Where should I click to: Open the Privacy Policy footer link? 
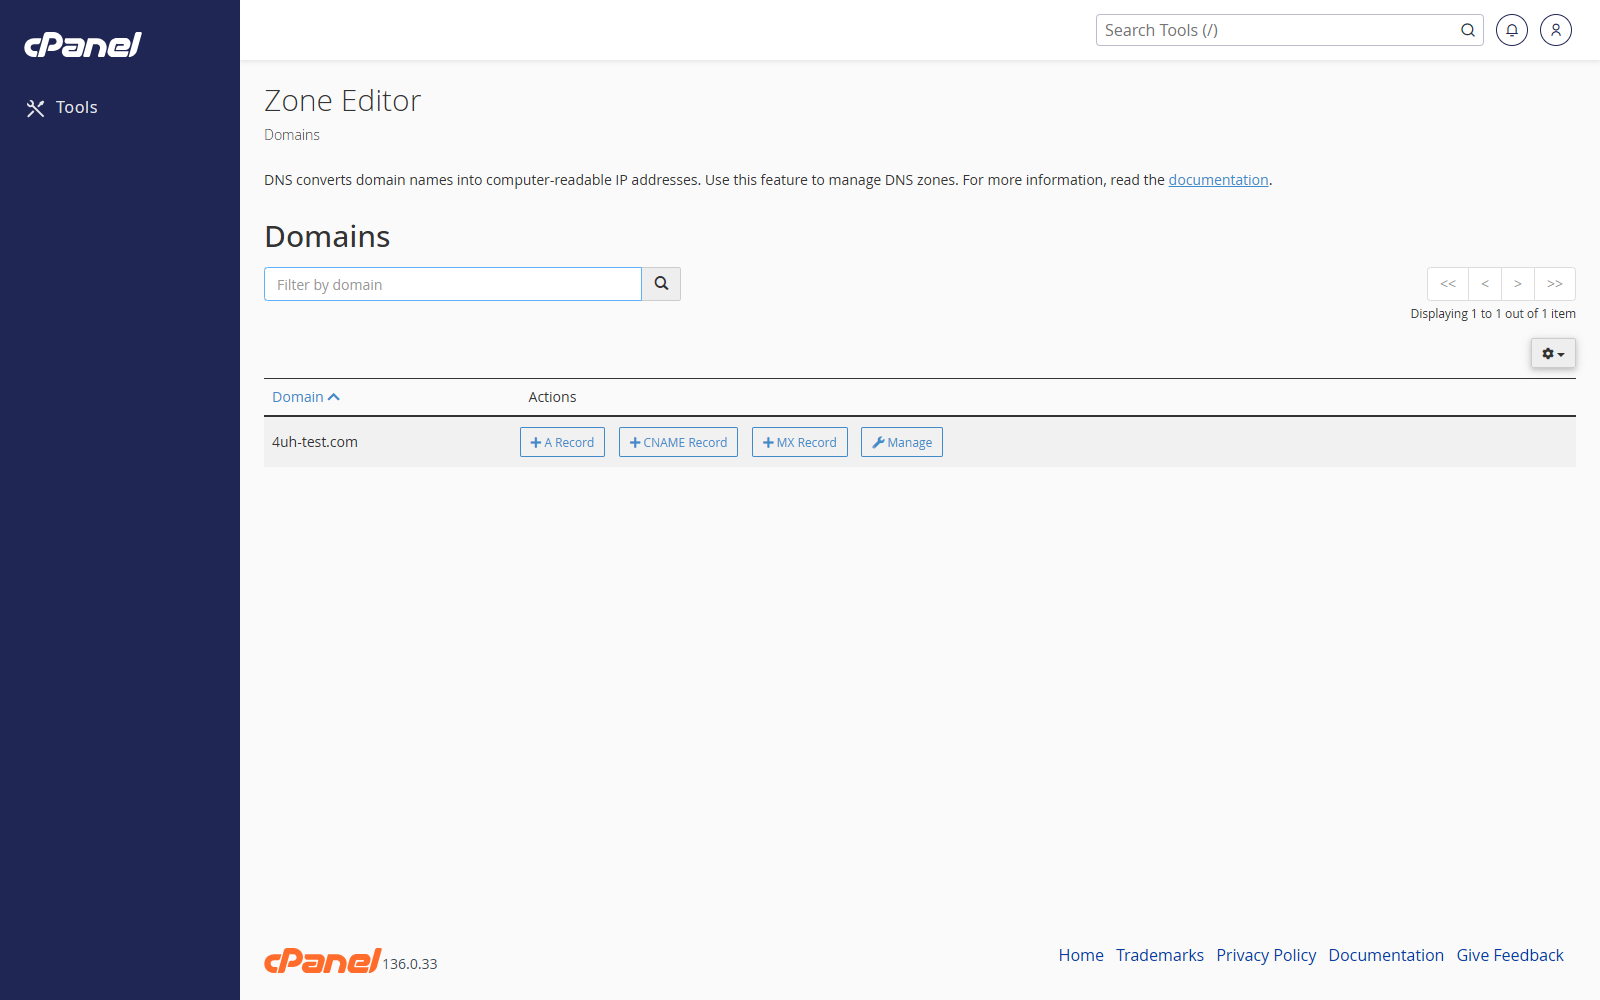point(1266,955)
